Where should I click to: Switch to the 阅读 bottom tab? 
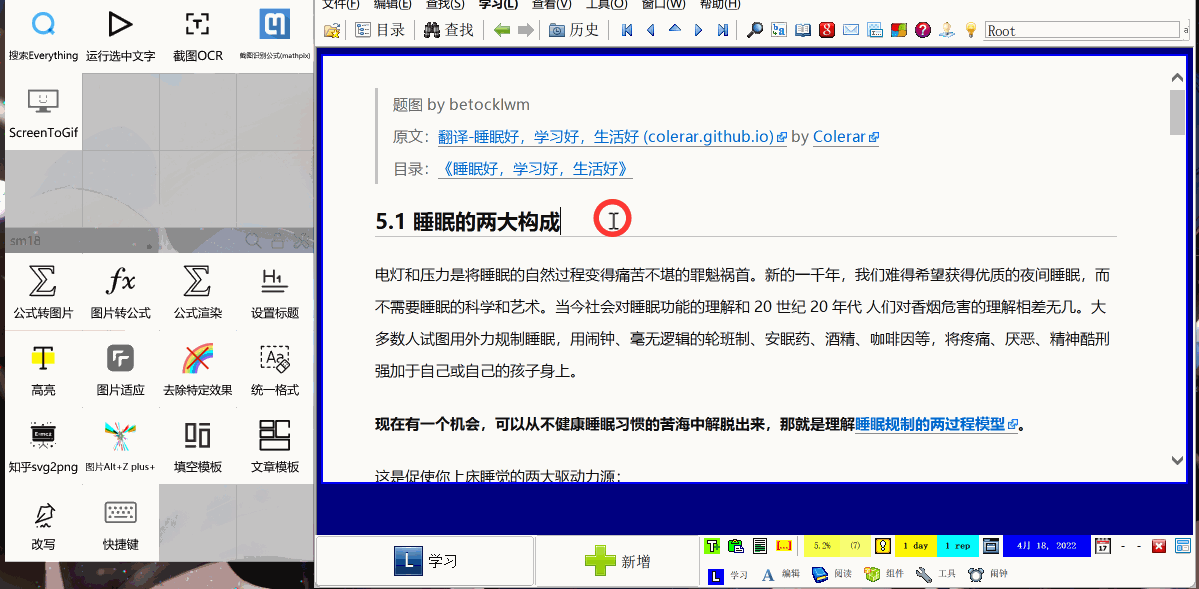831,574
